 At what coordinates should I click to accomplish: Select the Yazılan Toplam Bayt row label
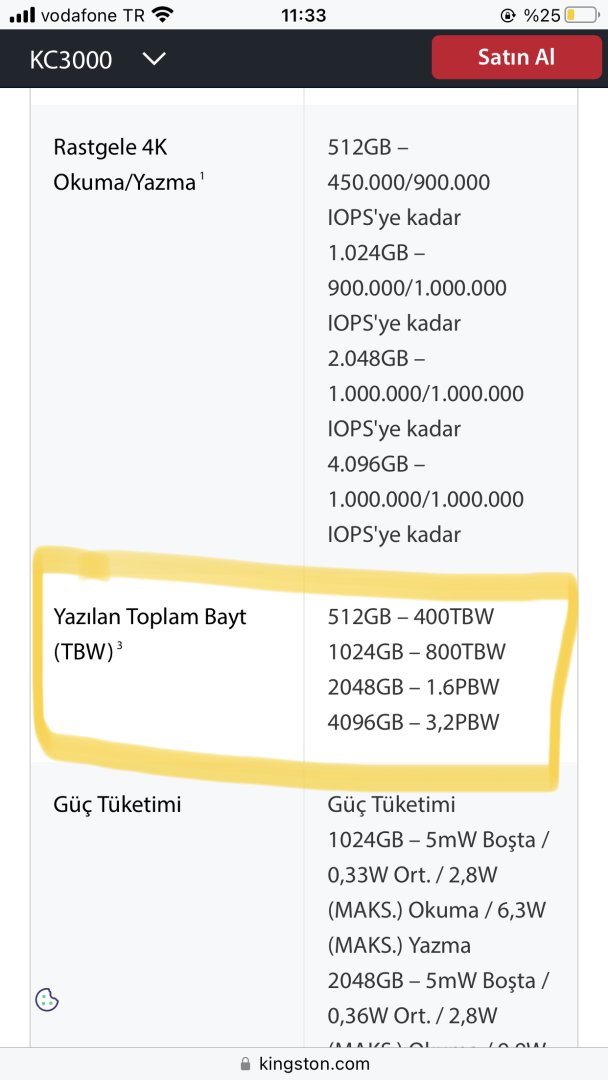coord(149,616)
